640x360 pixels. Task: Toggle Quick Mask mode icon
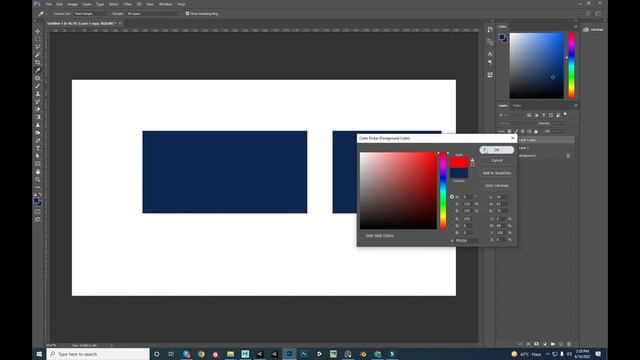point(38,212)
